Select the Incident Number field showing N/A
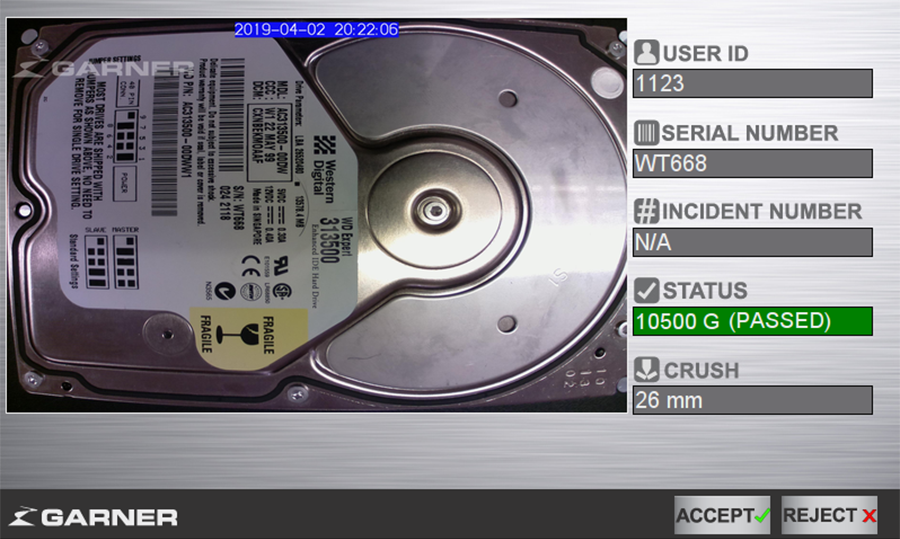 [752, 242]
